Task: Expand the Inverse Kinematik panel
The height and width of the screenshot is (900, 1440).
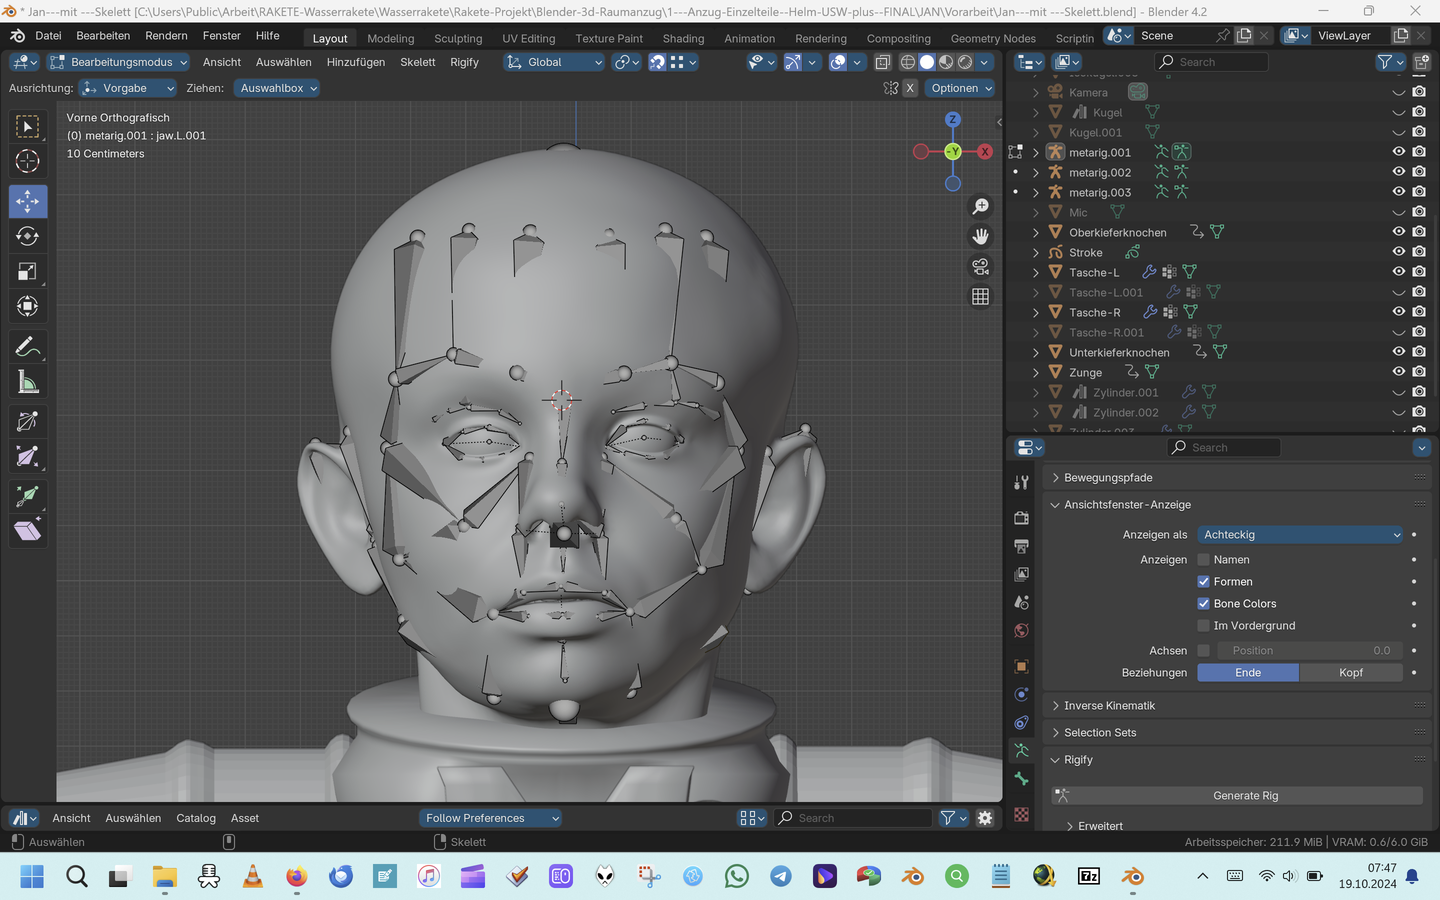Action: pyautogui.click(x=1109, y=706)
